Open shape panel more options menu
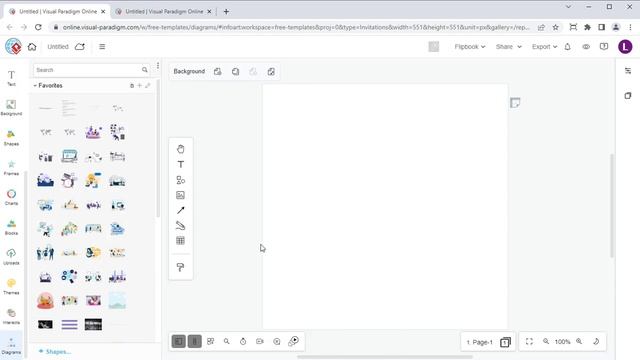640x360 pixels. click(x=158, y=66)
